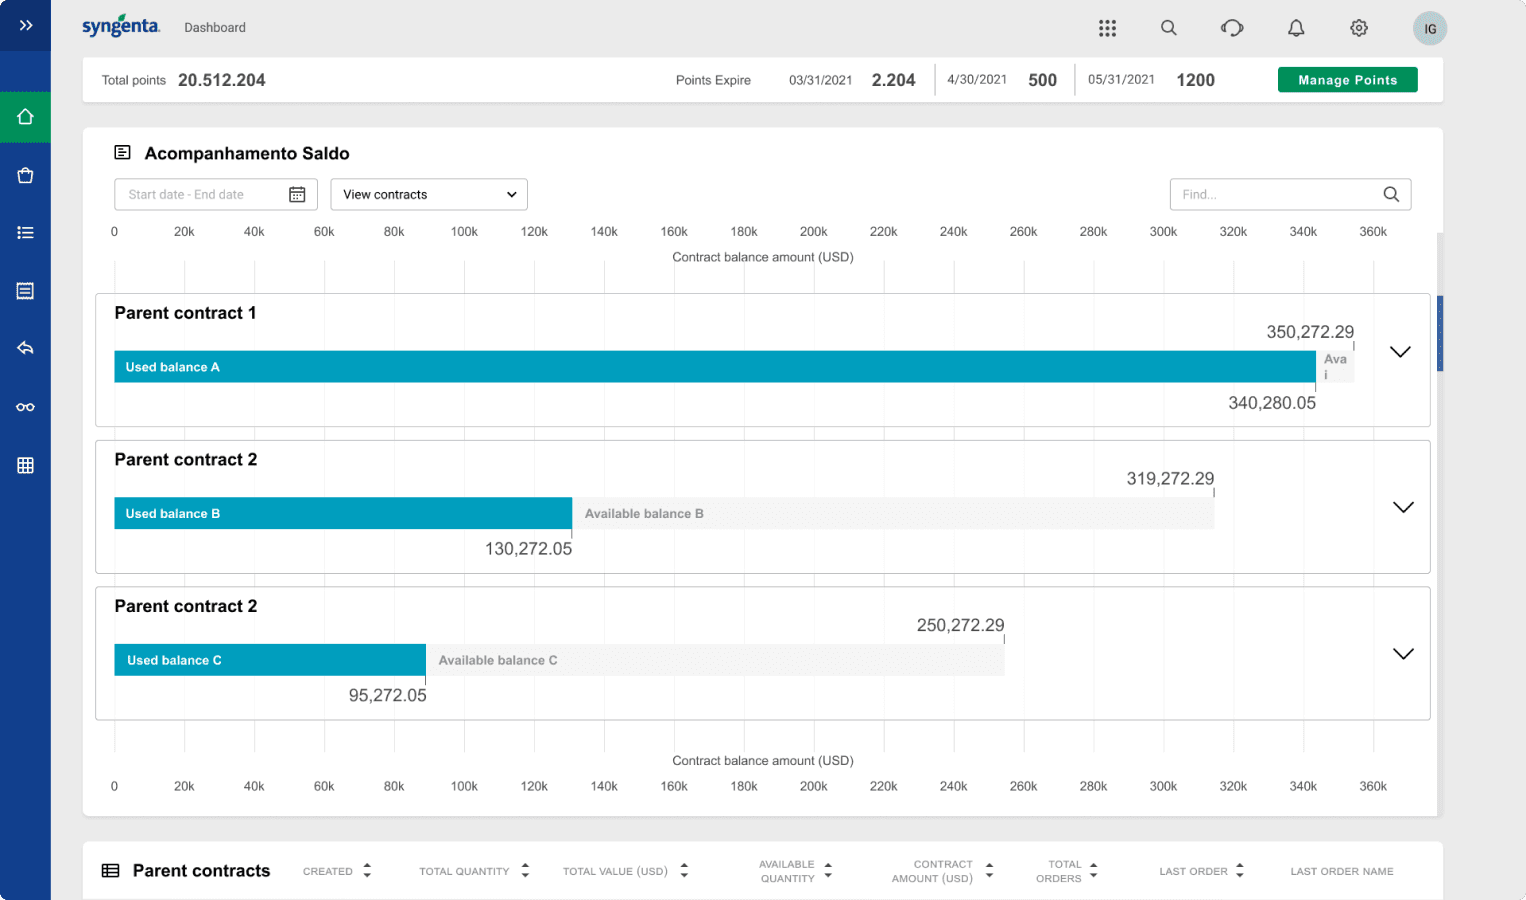
Task: Click the Start date - End date field
Action: point(216,194)
